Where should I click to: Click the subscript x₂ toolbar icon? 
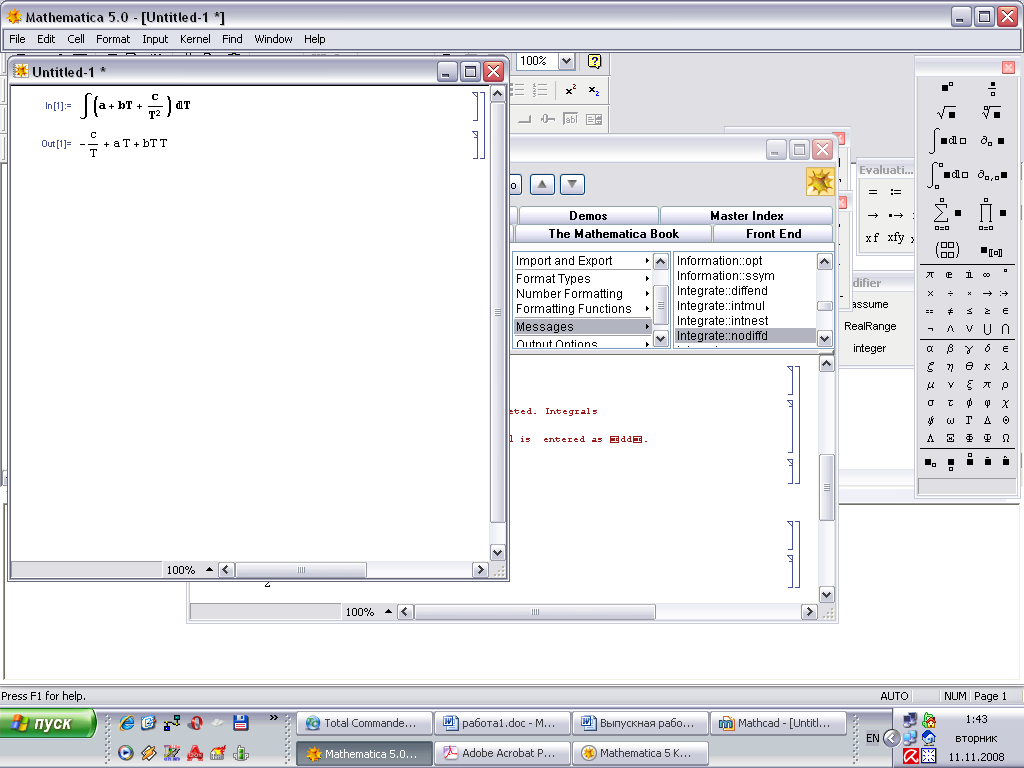[x=594, y=90]
